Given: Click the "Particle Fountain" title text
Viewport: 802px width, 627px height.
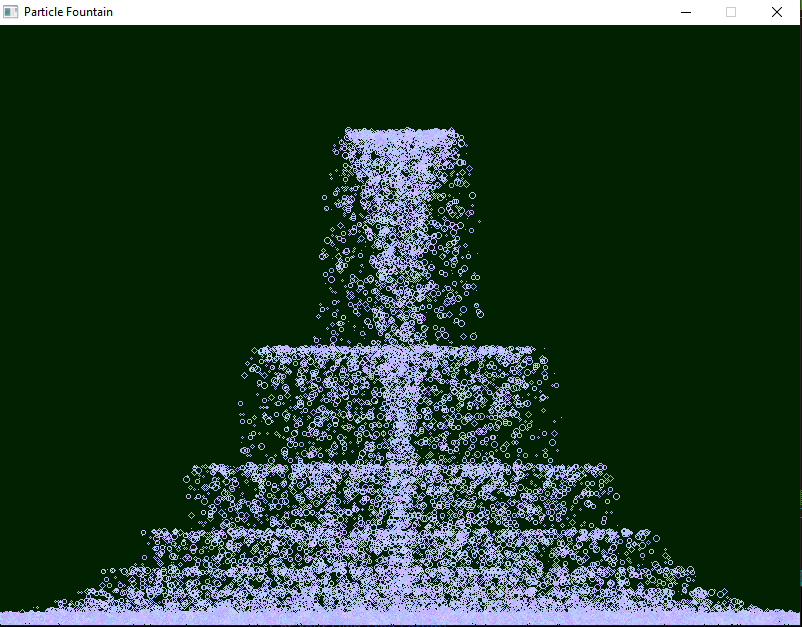Looking at the screenshot, I should (68, 12).
